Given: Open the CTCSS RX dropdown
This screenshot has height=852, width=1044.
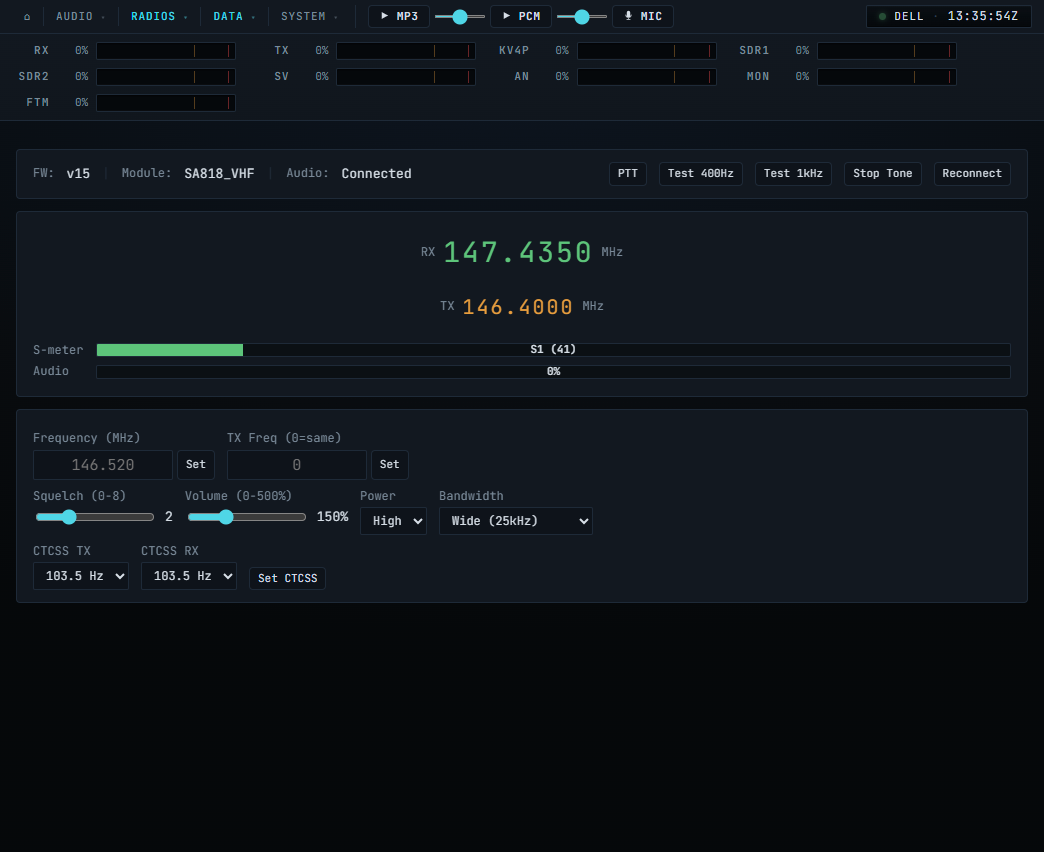Looking at the screenshot, I should coord(188,576).
